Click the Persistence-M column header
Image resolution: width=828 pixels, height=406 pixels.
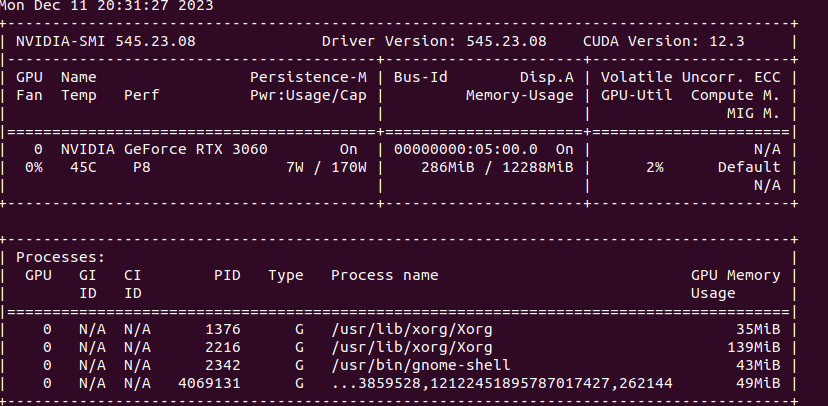pos(308,76)
